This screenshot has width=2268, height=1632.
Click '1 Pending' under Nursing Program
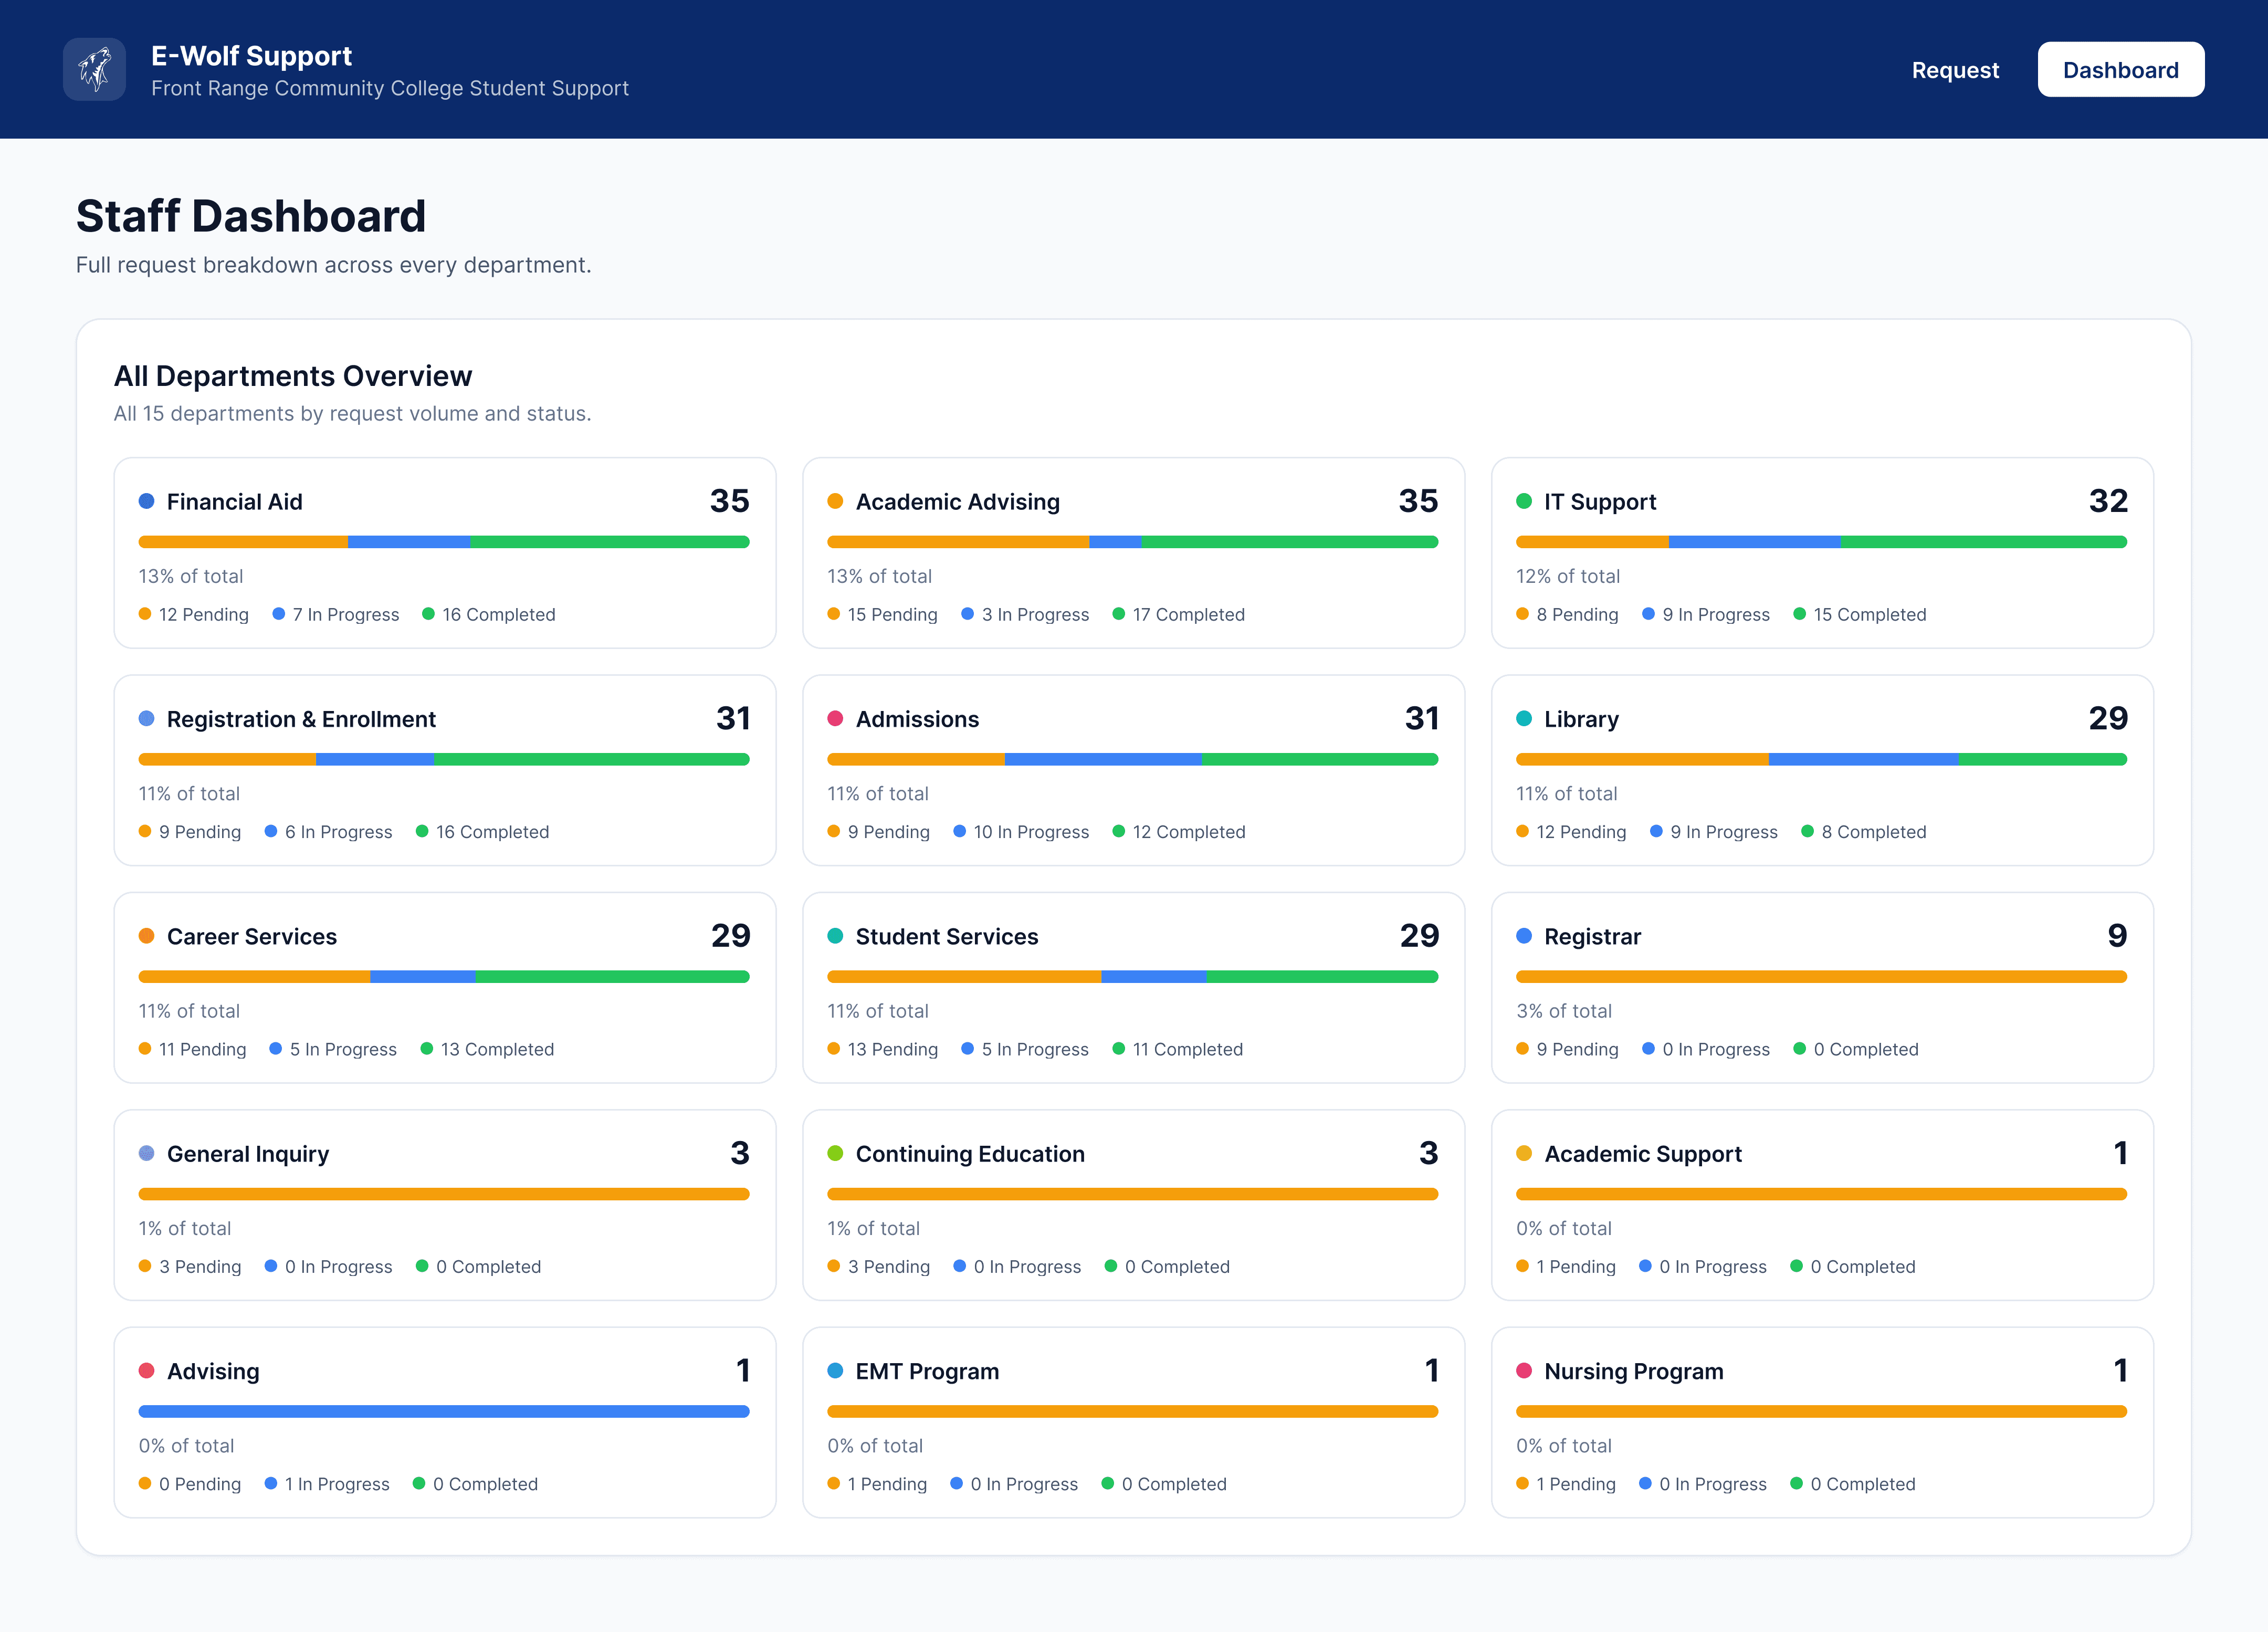[x=1566, y=1483]
